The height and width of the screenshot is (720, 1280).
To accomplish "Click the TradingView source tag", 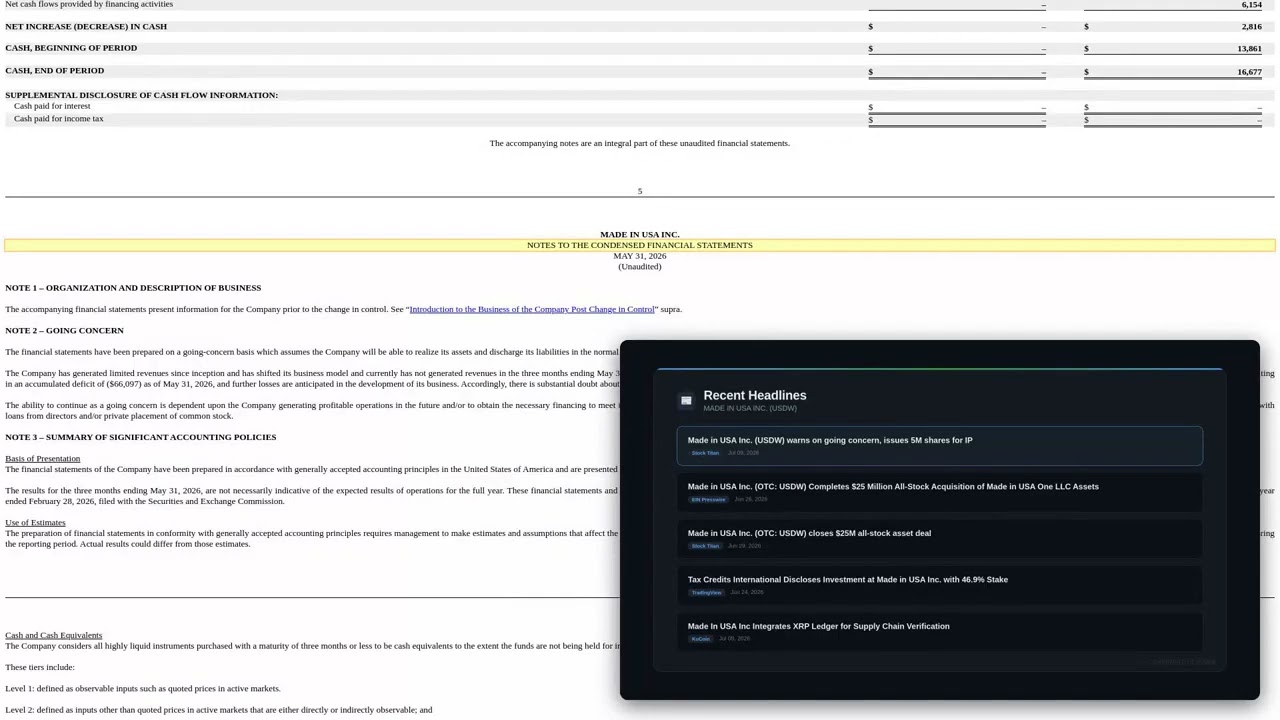I will (706, 592).
